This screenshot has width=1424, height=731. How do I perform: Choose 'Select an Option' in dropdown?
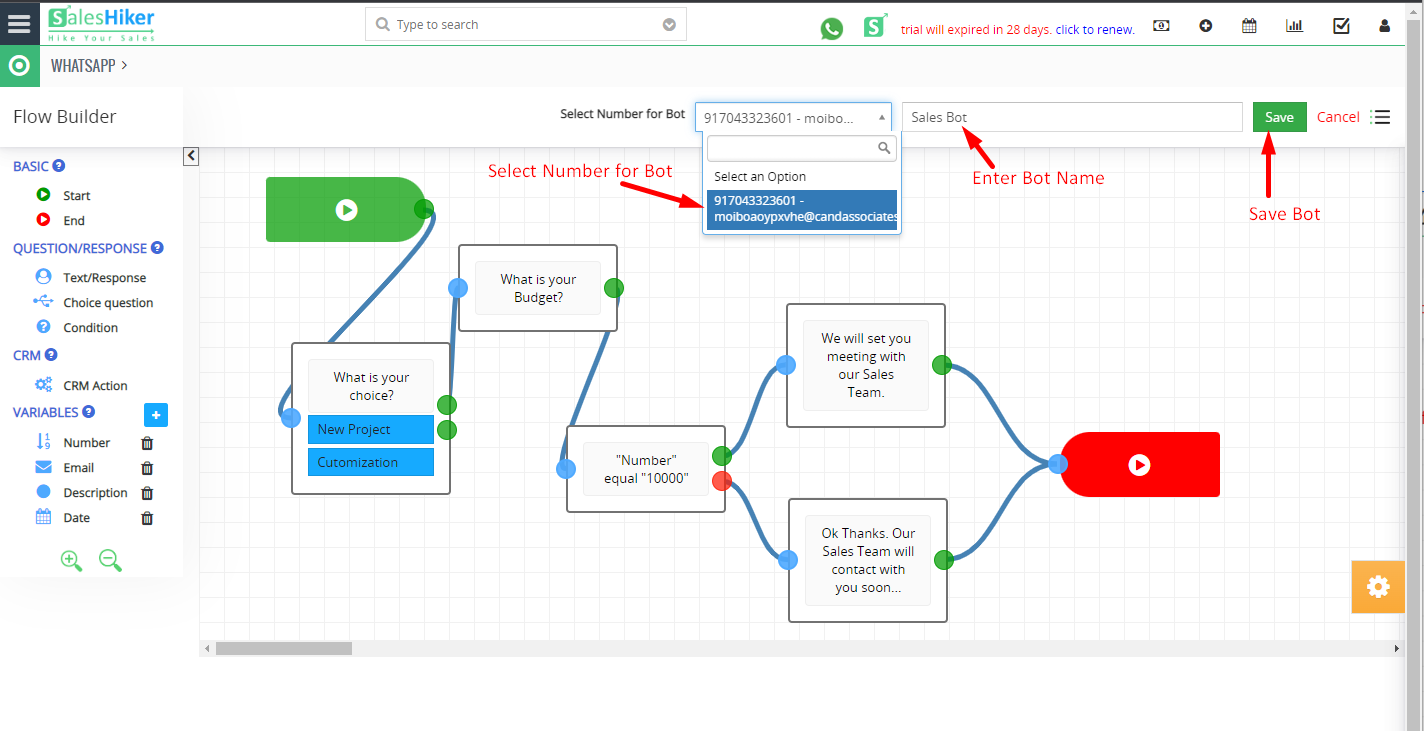pos(801,177)
